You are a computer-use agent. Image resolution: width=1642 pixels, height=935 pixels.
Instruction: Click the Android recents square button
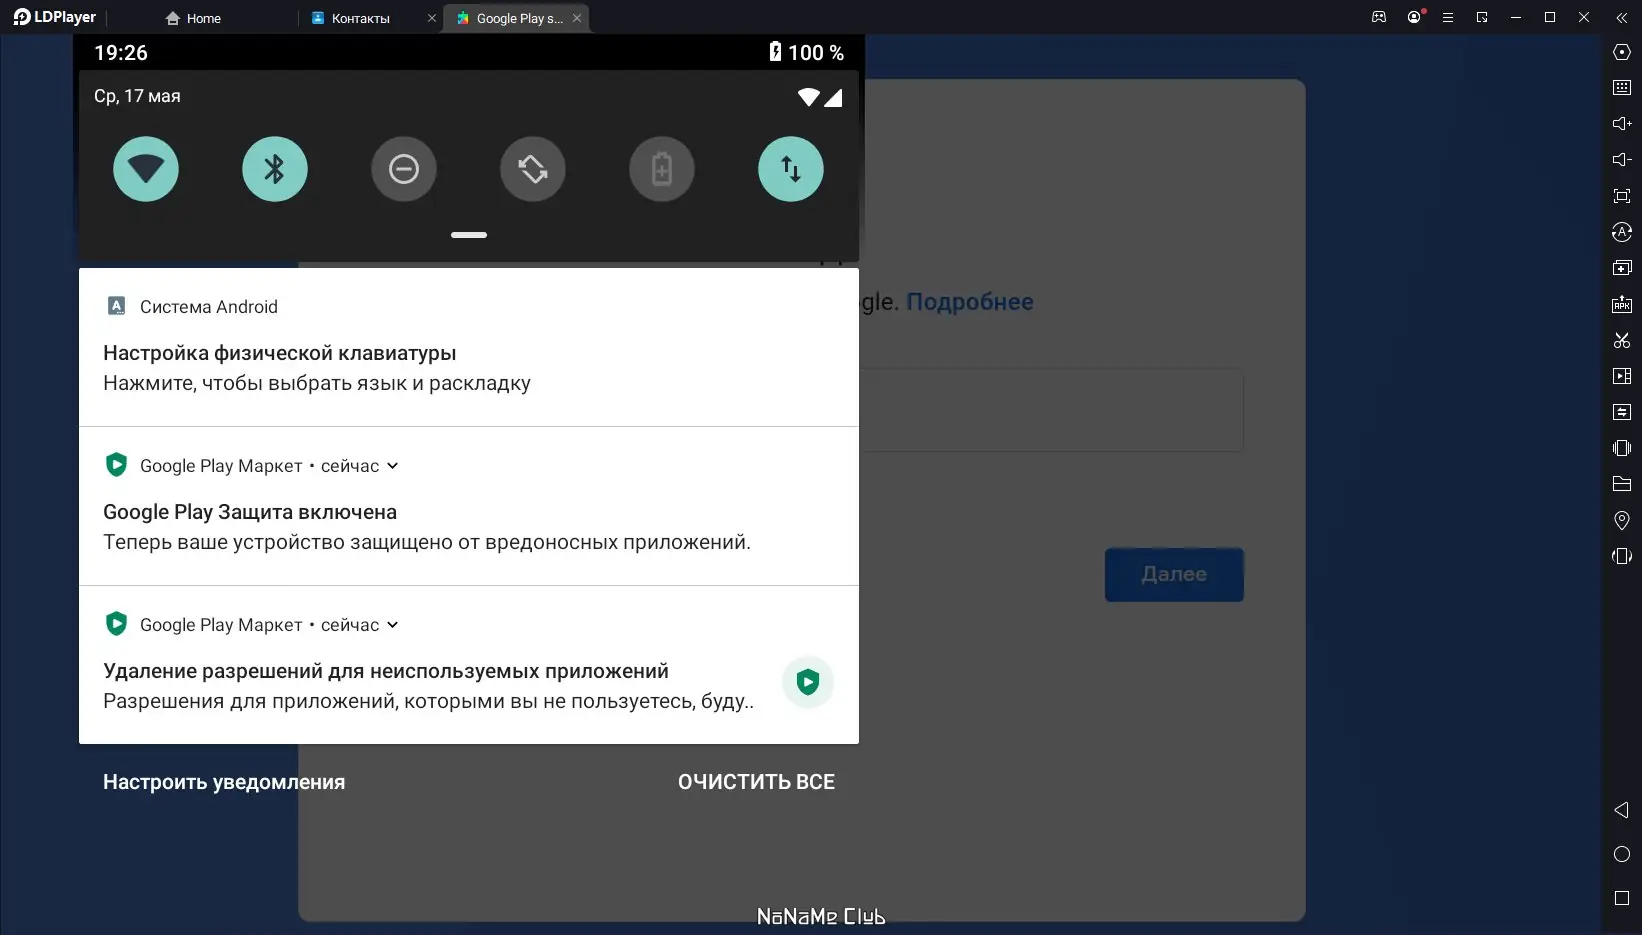[x=1622, y=898]
